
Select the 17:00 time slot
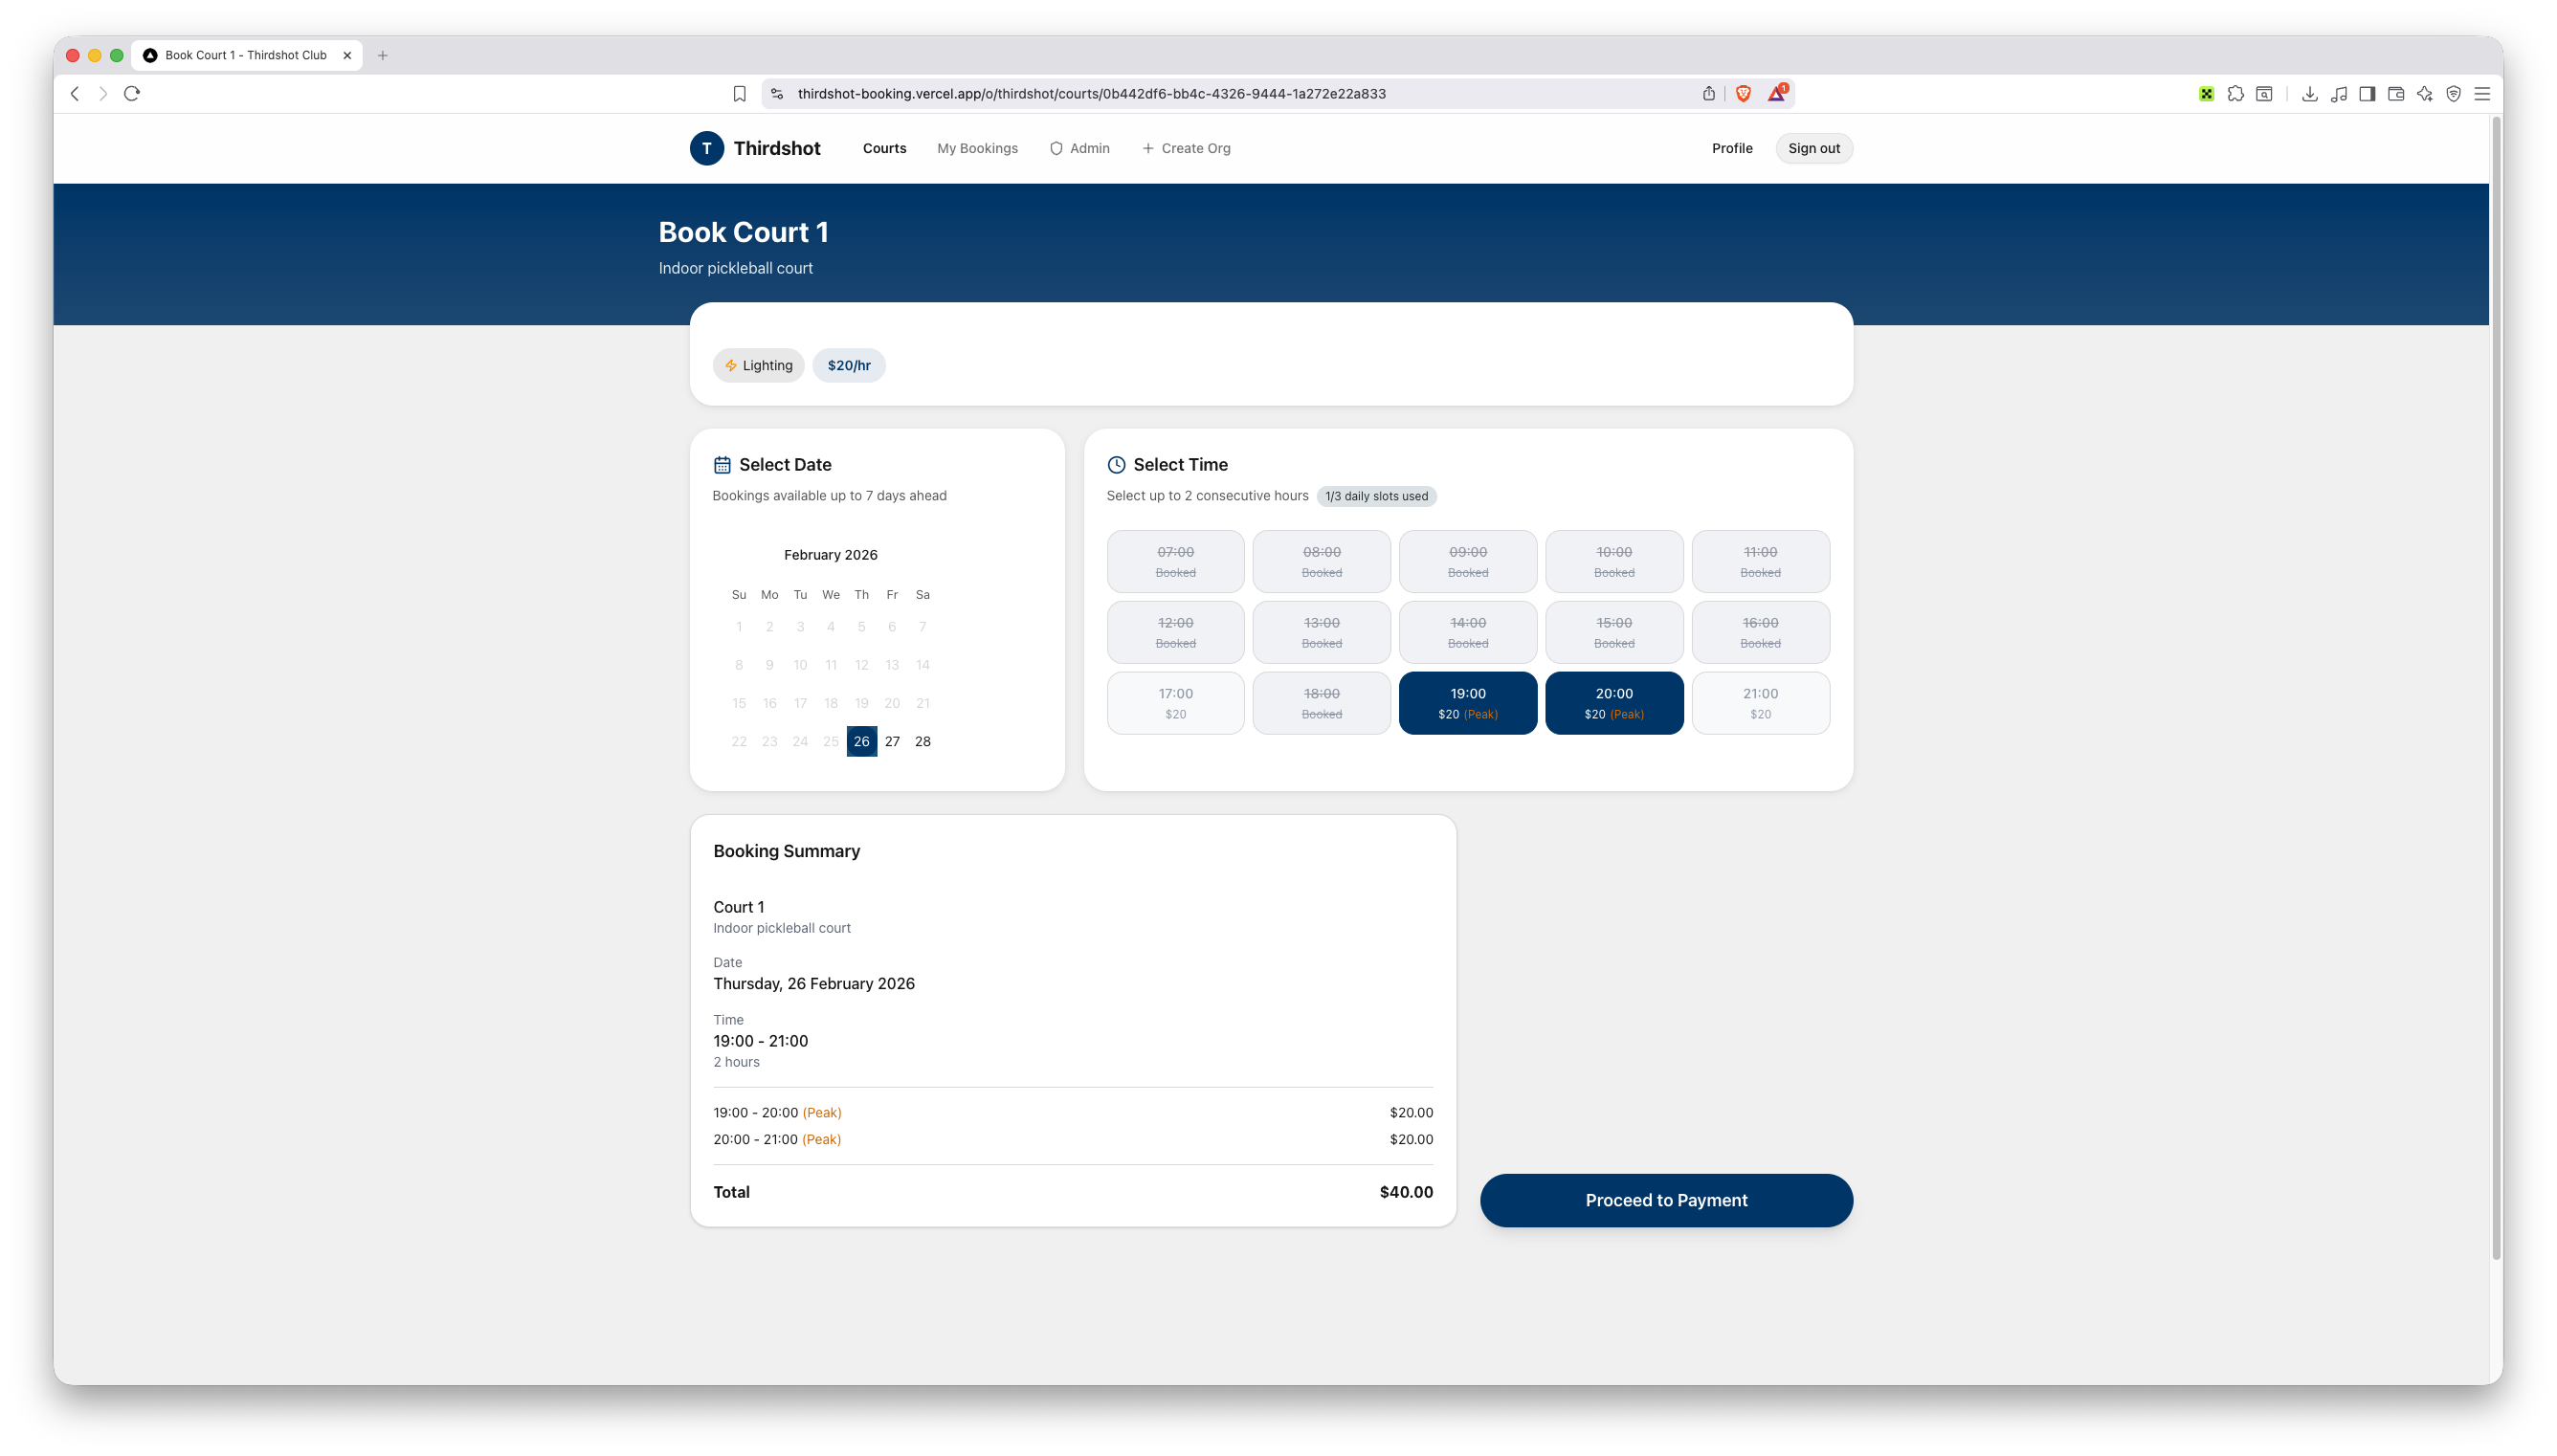[1175, 703]
